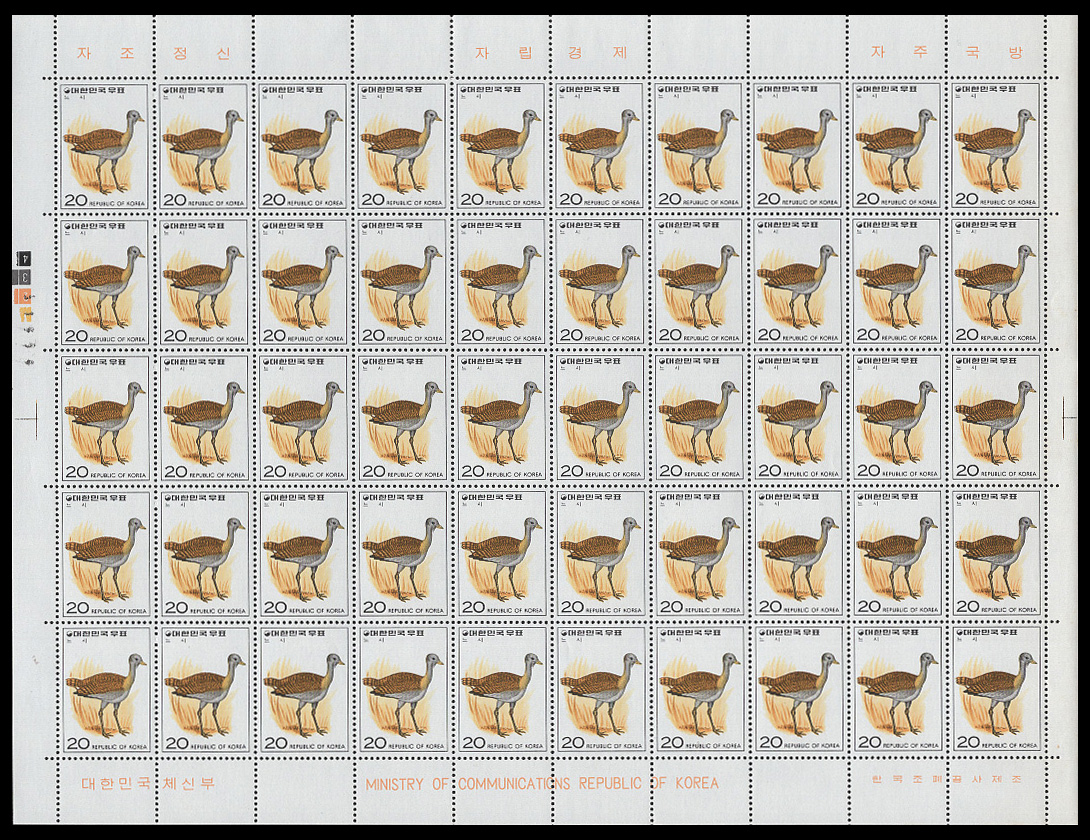Click the '자주국방' text in top margin

pyautogui.click(x=947, y=51)
